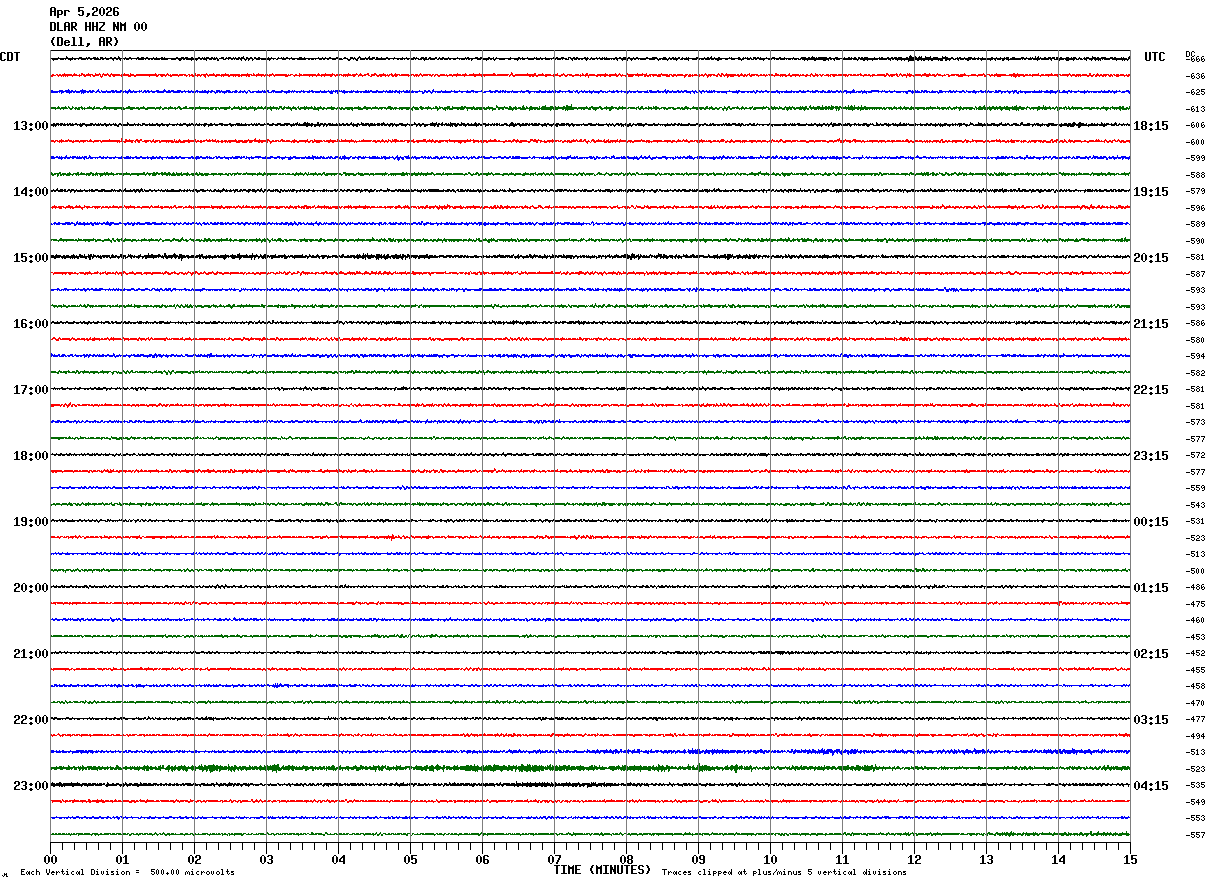Image resolution: width=1210 pixels, height=886 pixels.
Task: Click the location label "(Dell, AR)"
Action: pos(84,42)
